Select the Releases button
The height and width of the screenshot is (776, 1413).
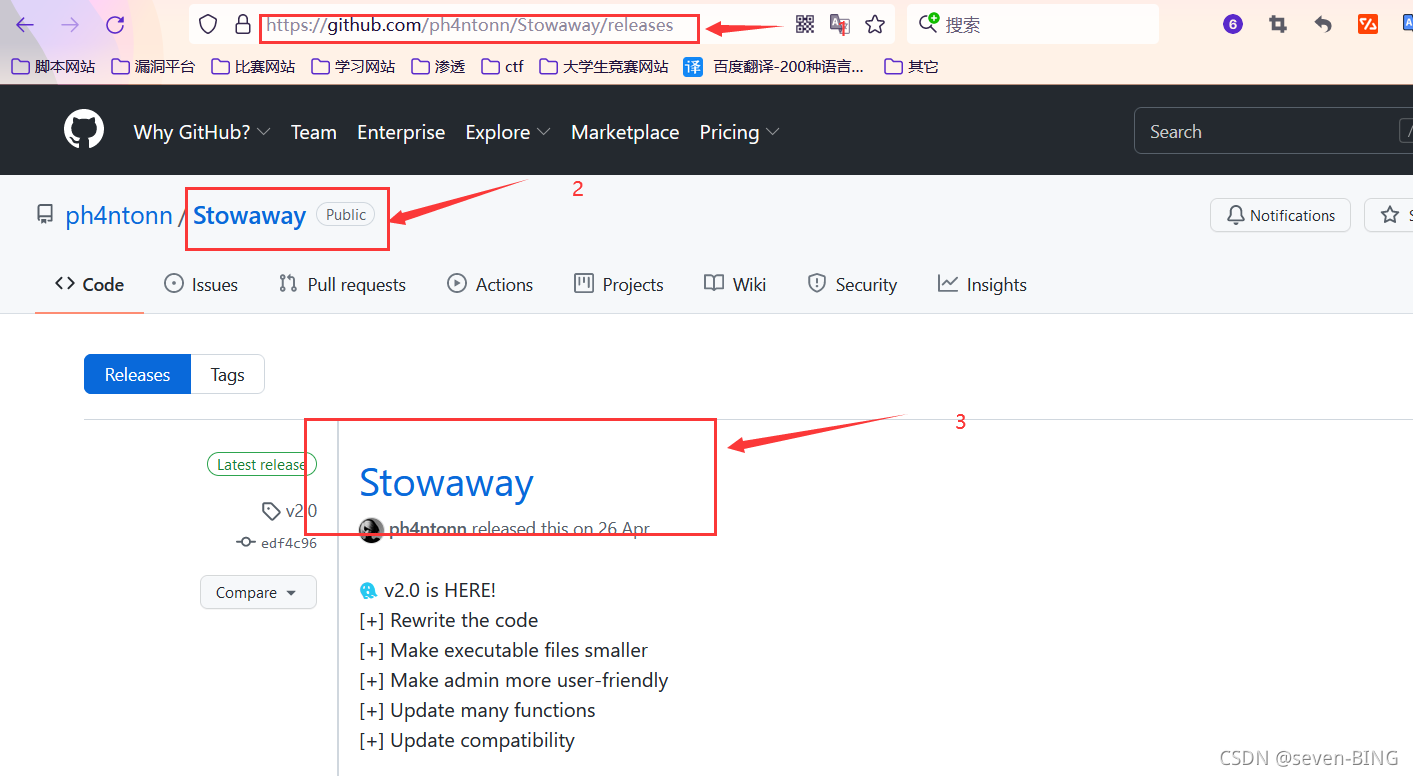(x=137, y=374)
